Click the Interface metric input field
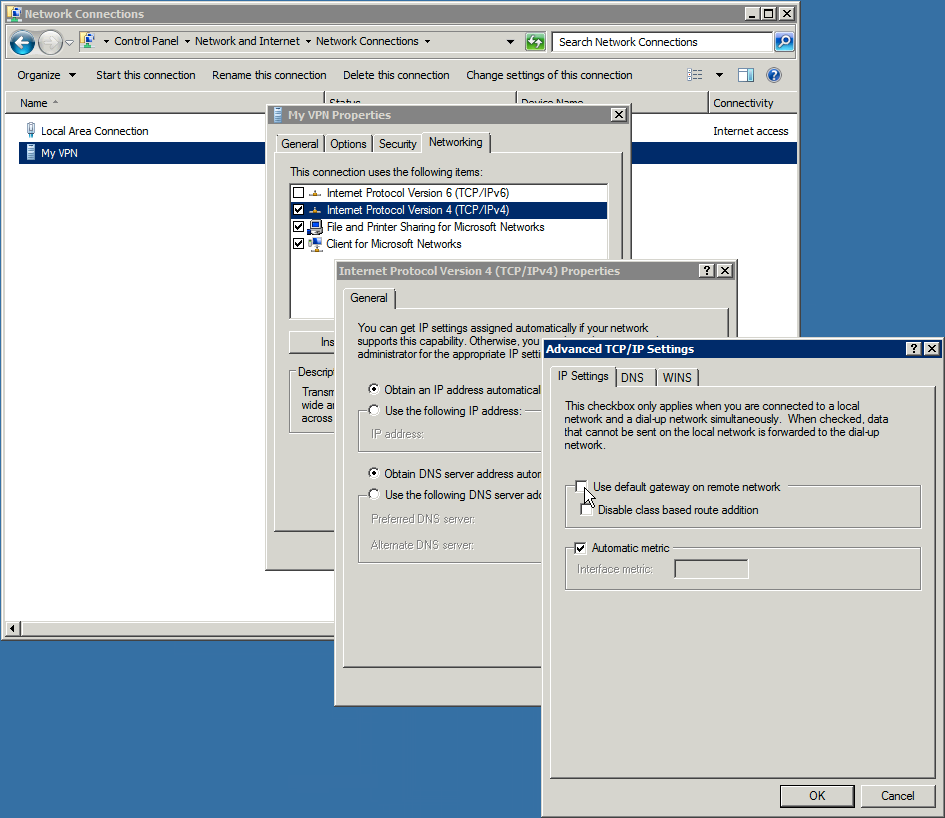The width and height of the screenshot is (945, 818). (x=711, y=568)
